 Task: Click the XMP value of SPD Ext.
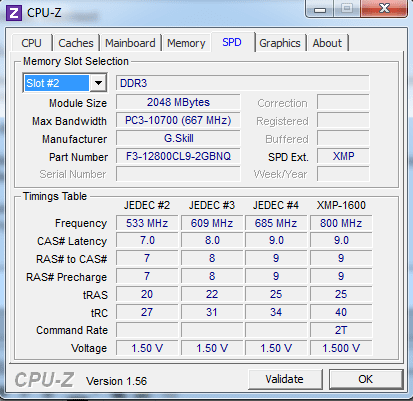pyautogui.click(x=343, y=156)
